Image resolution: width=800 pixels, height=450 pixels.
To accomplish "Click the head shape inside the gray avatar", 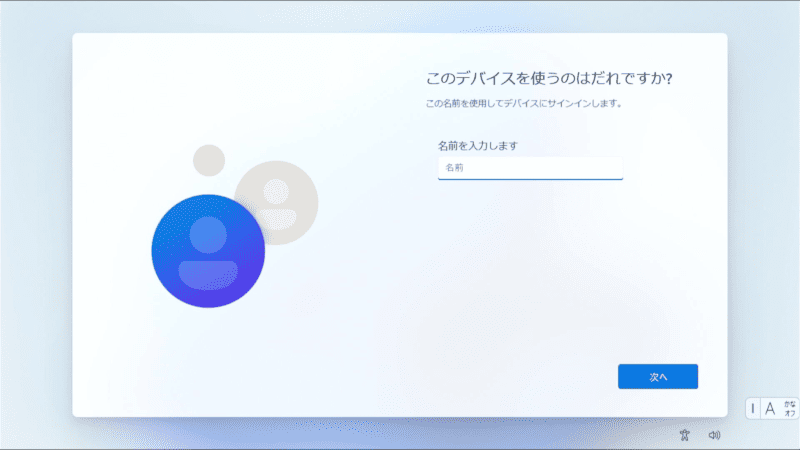I will [x=276, y=190].
